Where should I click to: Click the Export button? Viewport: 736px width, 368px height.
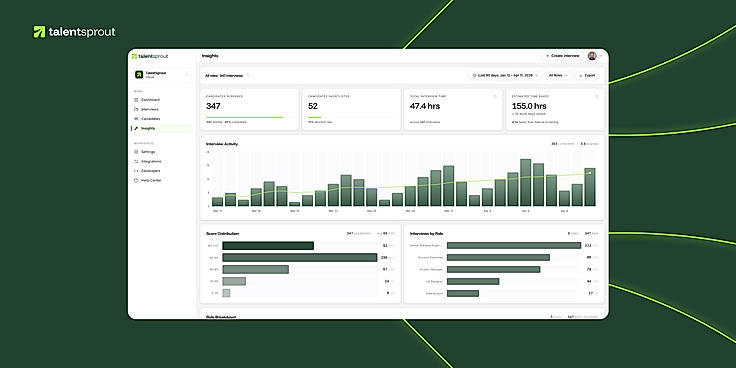tap(587, 75)
